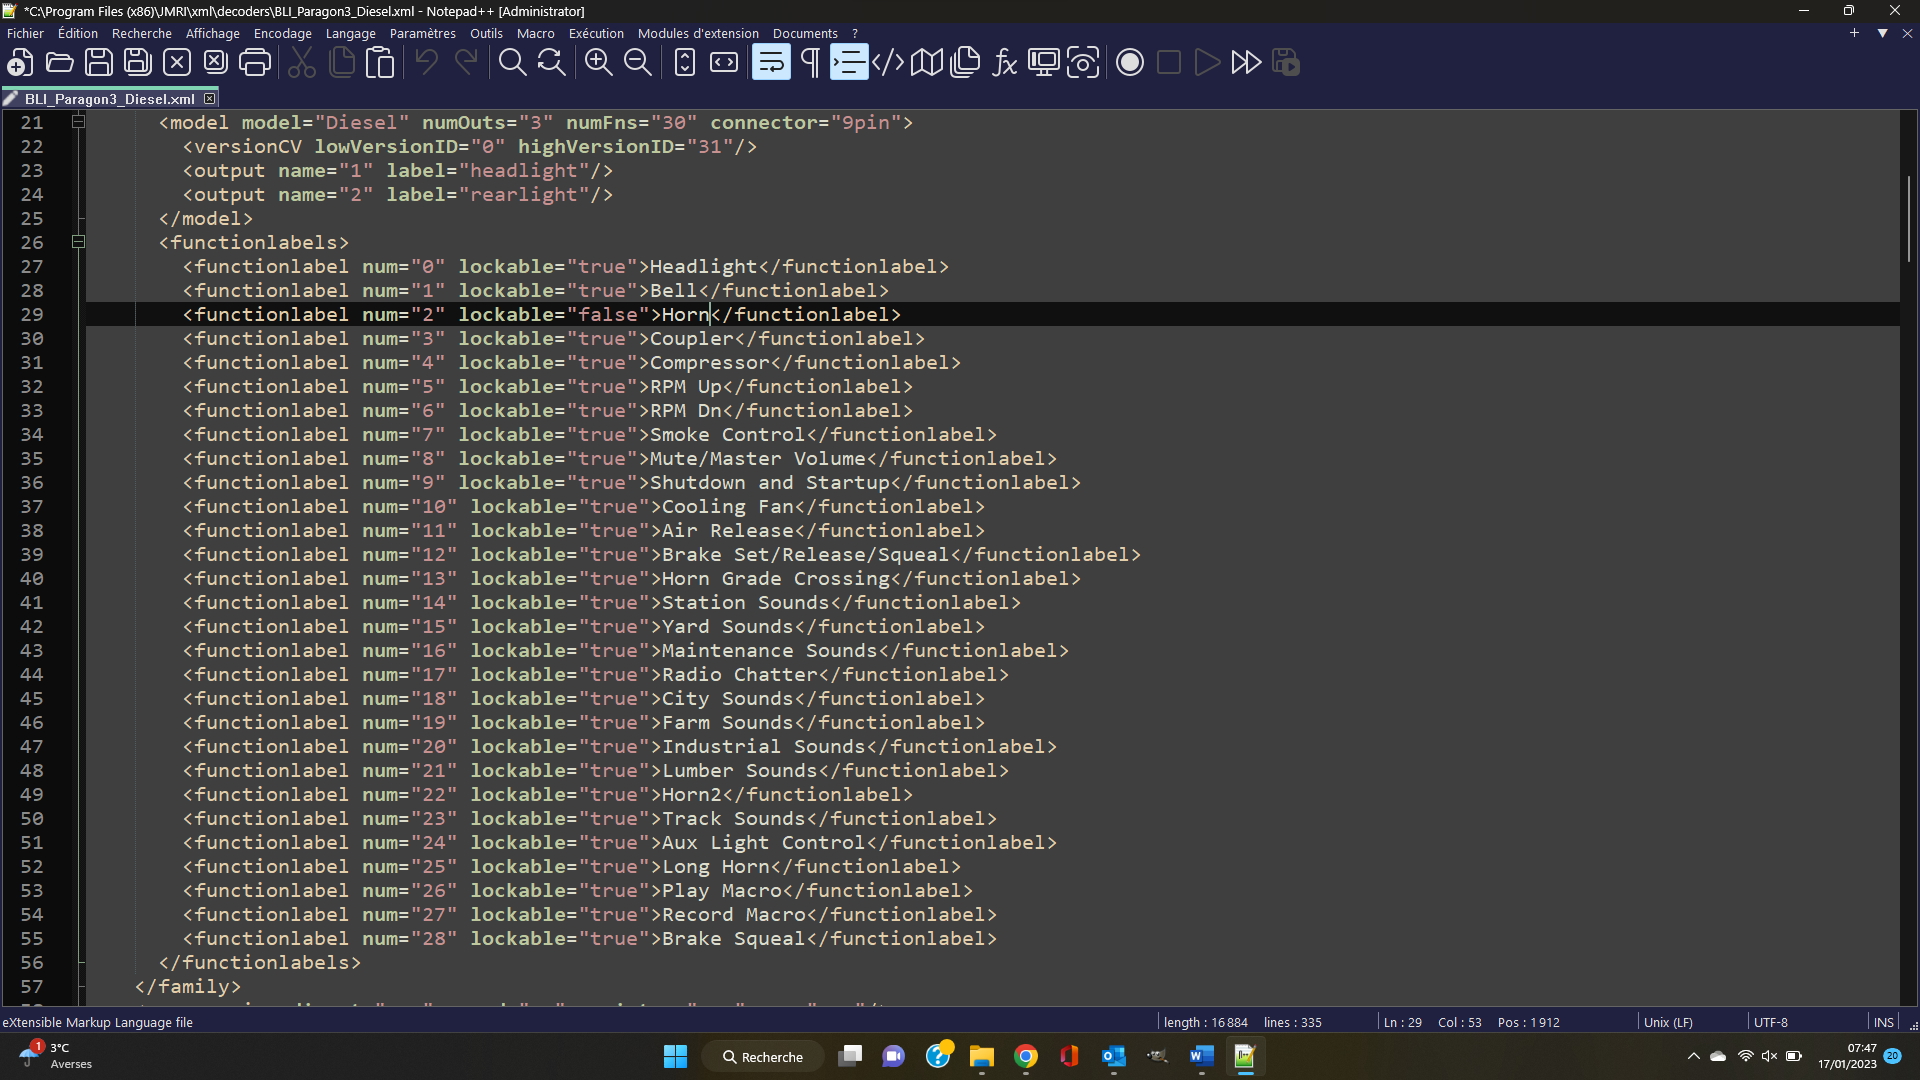Click the Unix (LF) line ending status
Screen dimensions: 1920x1080
[x=1668, y=1022]
